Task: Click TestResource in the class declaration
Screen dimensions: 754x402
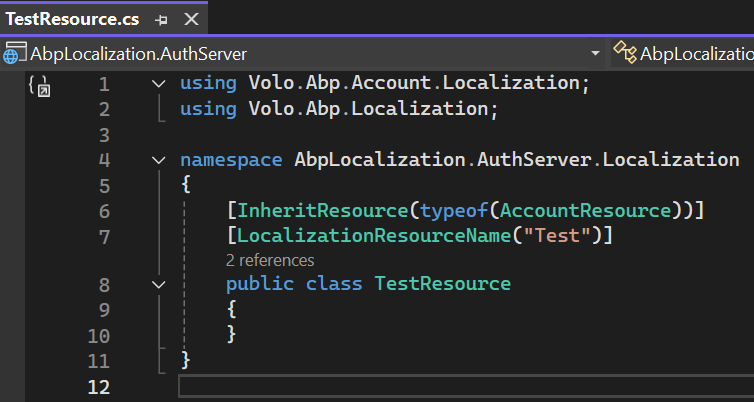Action: (x=442, y=285)
